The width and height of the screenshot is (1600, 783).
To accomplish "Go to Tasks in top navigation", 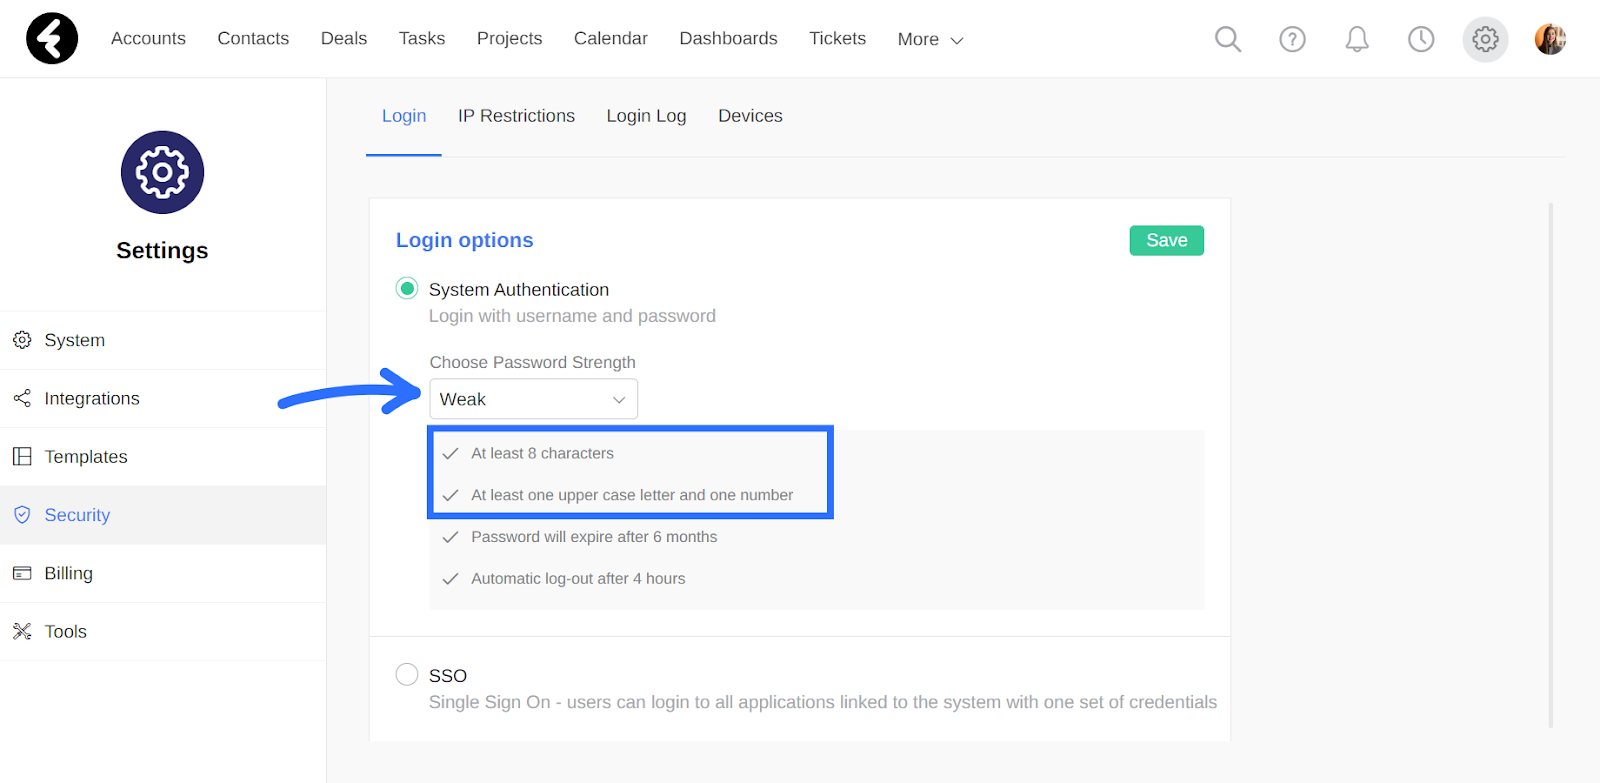I will point(422,38).
